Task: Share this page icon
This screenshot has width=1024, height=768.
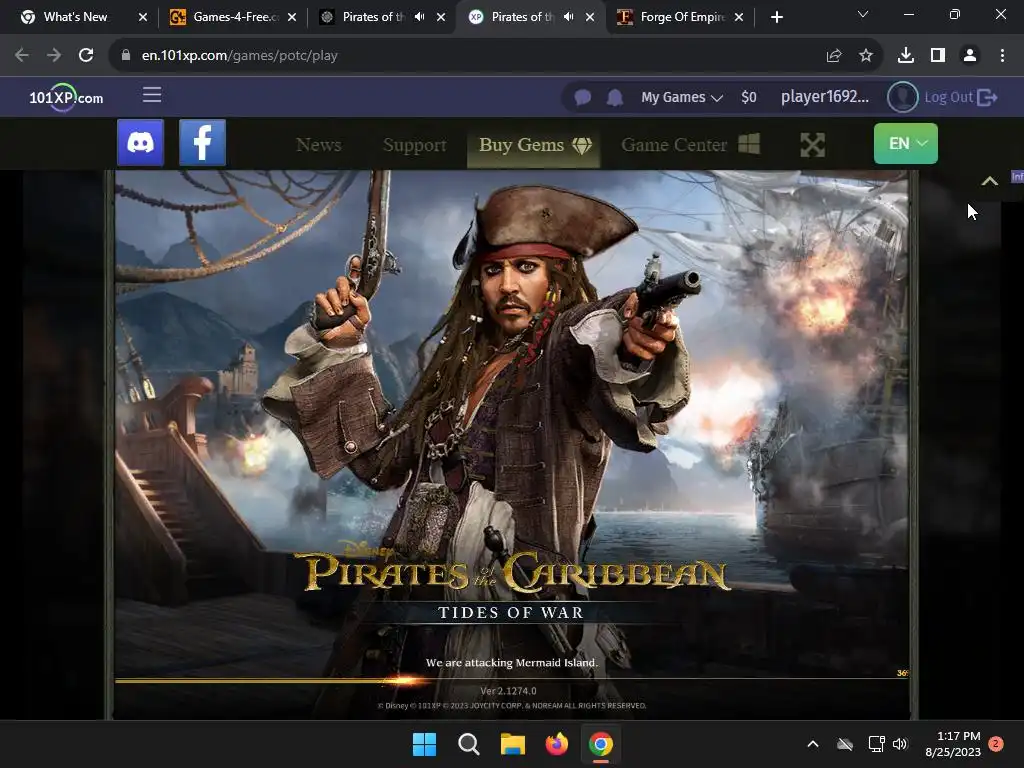Action: pos(833,56)
